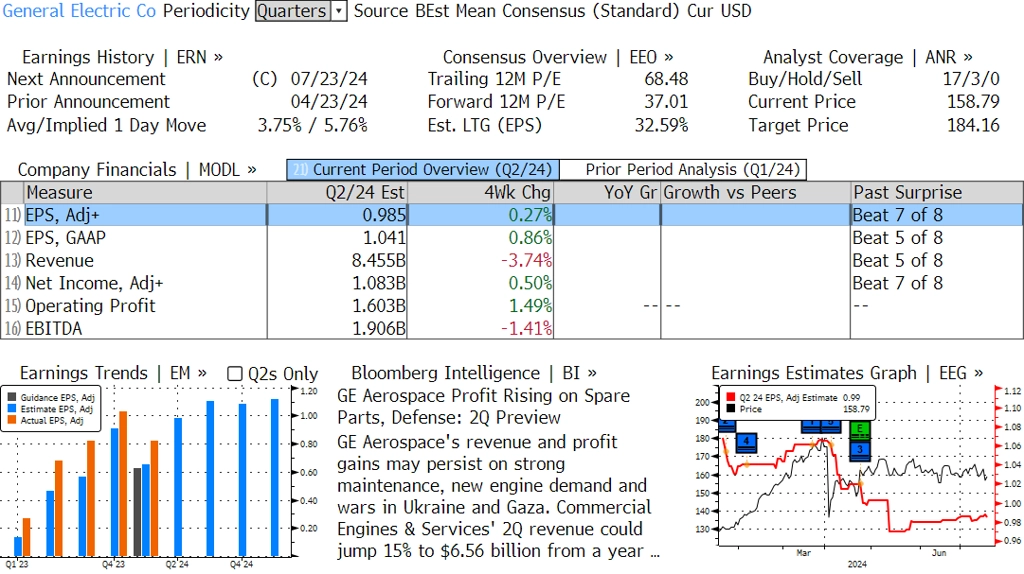Click Buy/Hold/Sell value 17/3/0
Screen dimensions: 1024x574
point(971,79)
